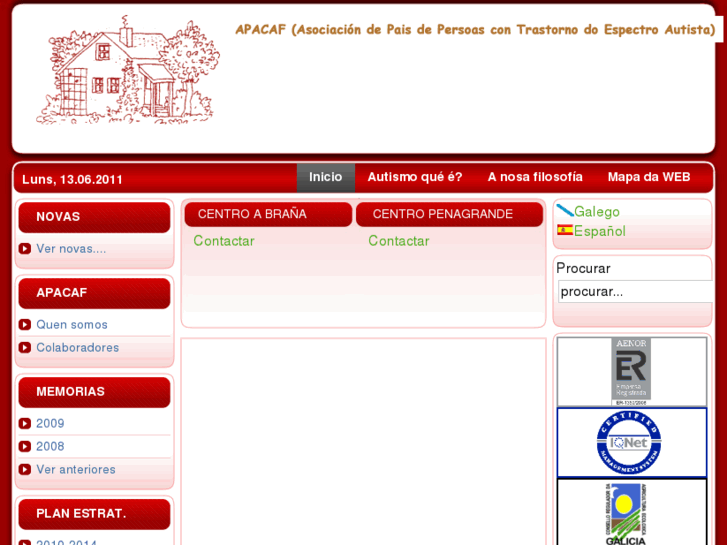
Task: Open the 2008 memoria link
Action: [50, 446]
